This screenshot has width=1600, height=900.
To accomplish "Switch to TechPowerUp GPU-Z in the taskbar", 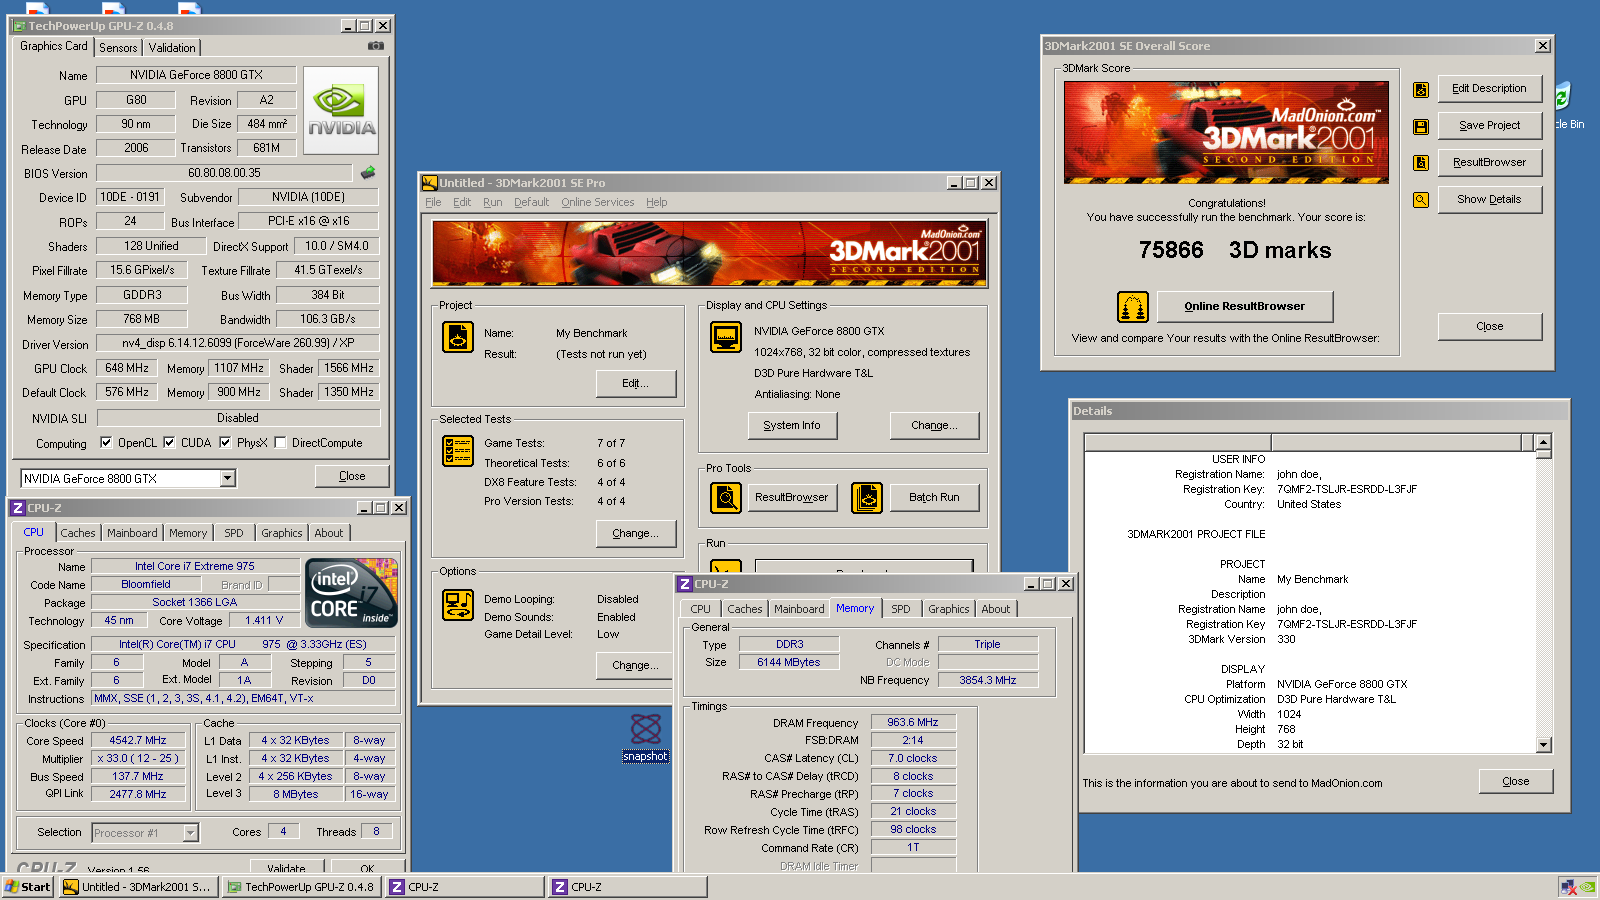I will [x=302, y=887].
